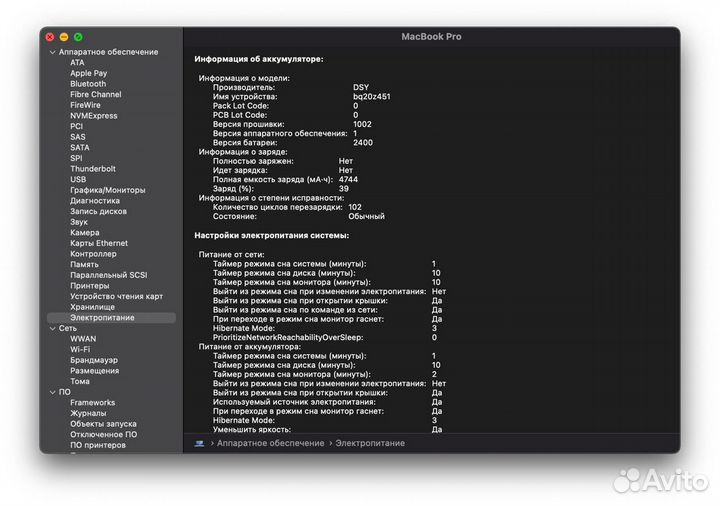
Task: Click battery condition value Обычный
Action: pyautogui.click(x=366, y=217)
